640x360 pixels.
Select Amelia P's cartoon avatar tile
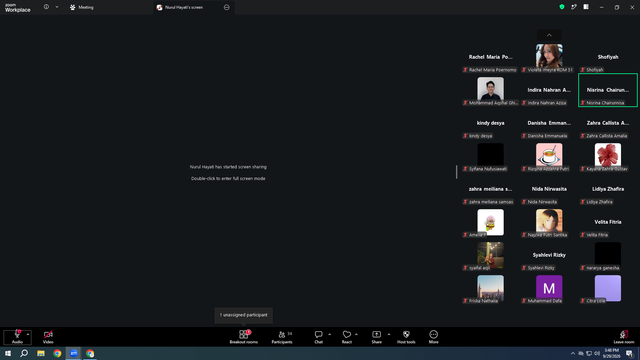(x=490, y=222)
